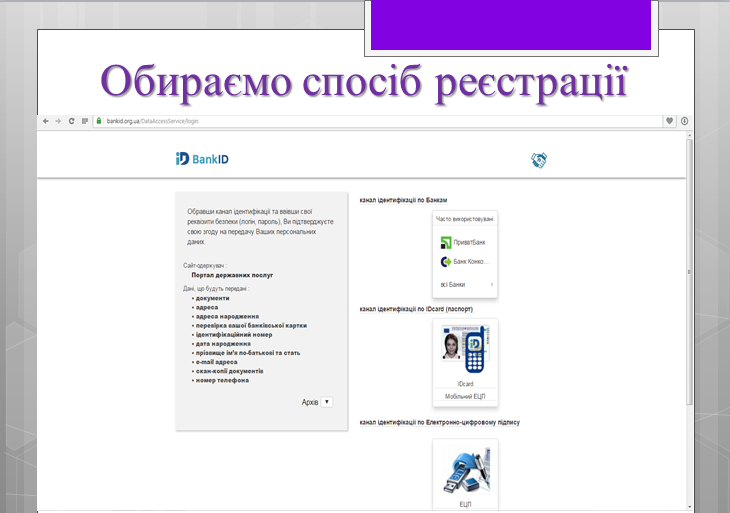Click the 'номер телефона' list item
Screen dimensions: 730x513
coord(222,380)
